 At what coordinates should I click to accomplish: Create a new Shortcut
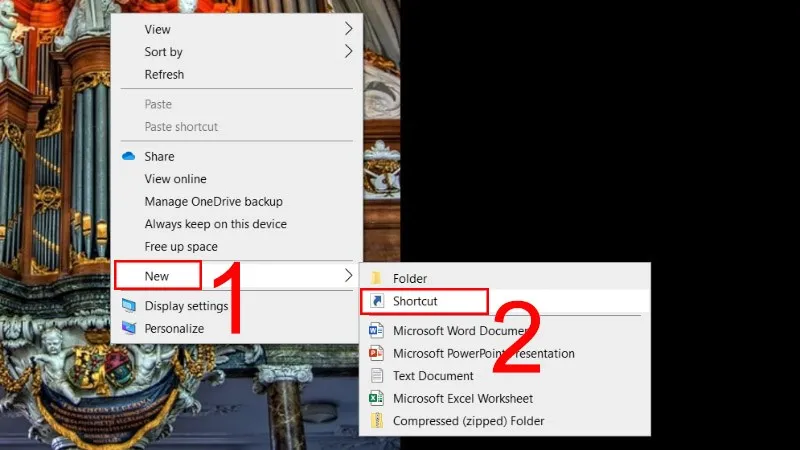pyautogui.click(x=505, y=301)
